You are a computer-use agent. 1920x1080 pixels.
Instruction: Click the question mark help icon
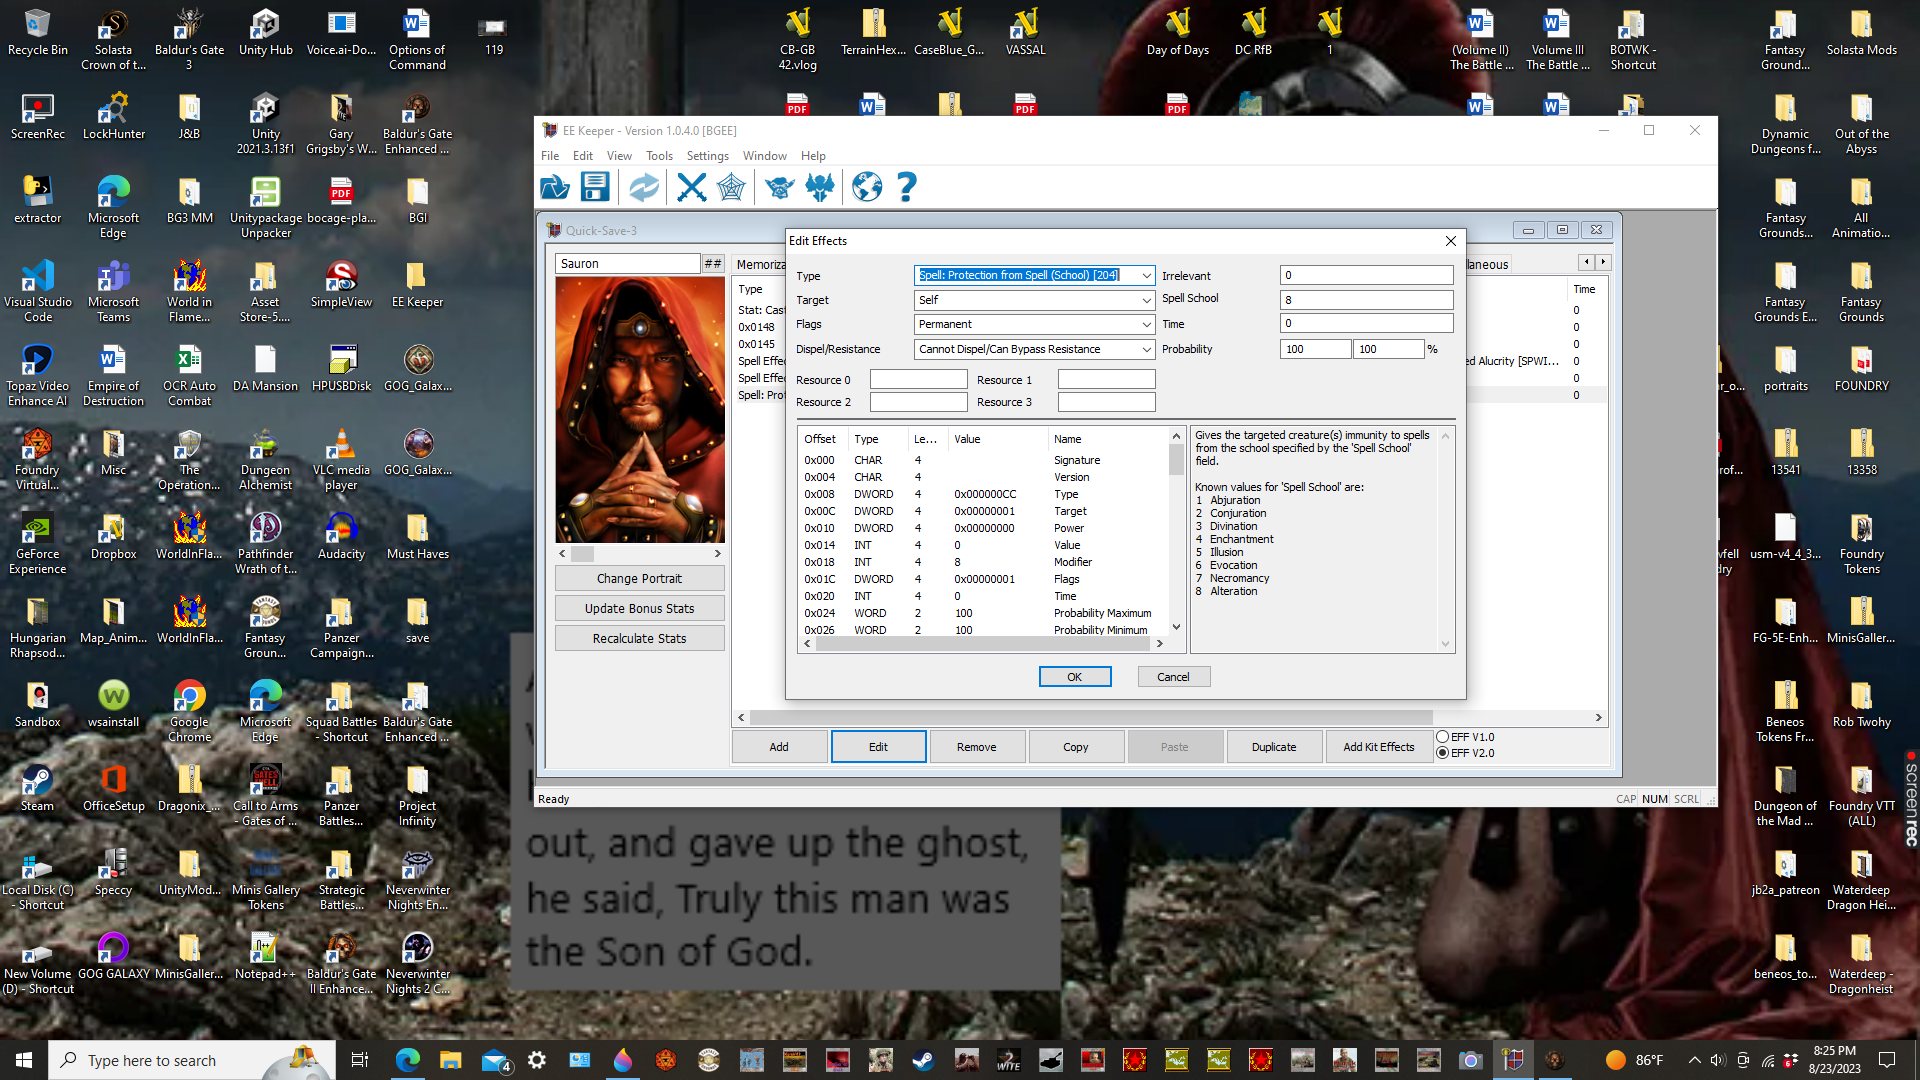(906, 187)
